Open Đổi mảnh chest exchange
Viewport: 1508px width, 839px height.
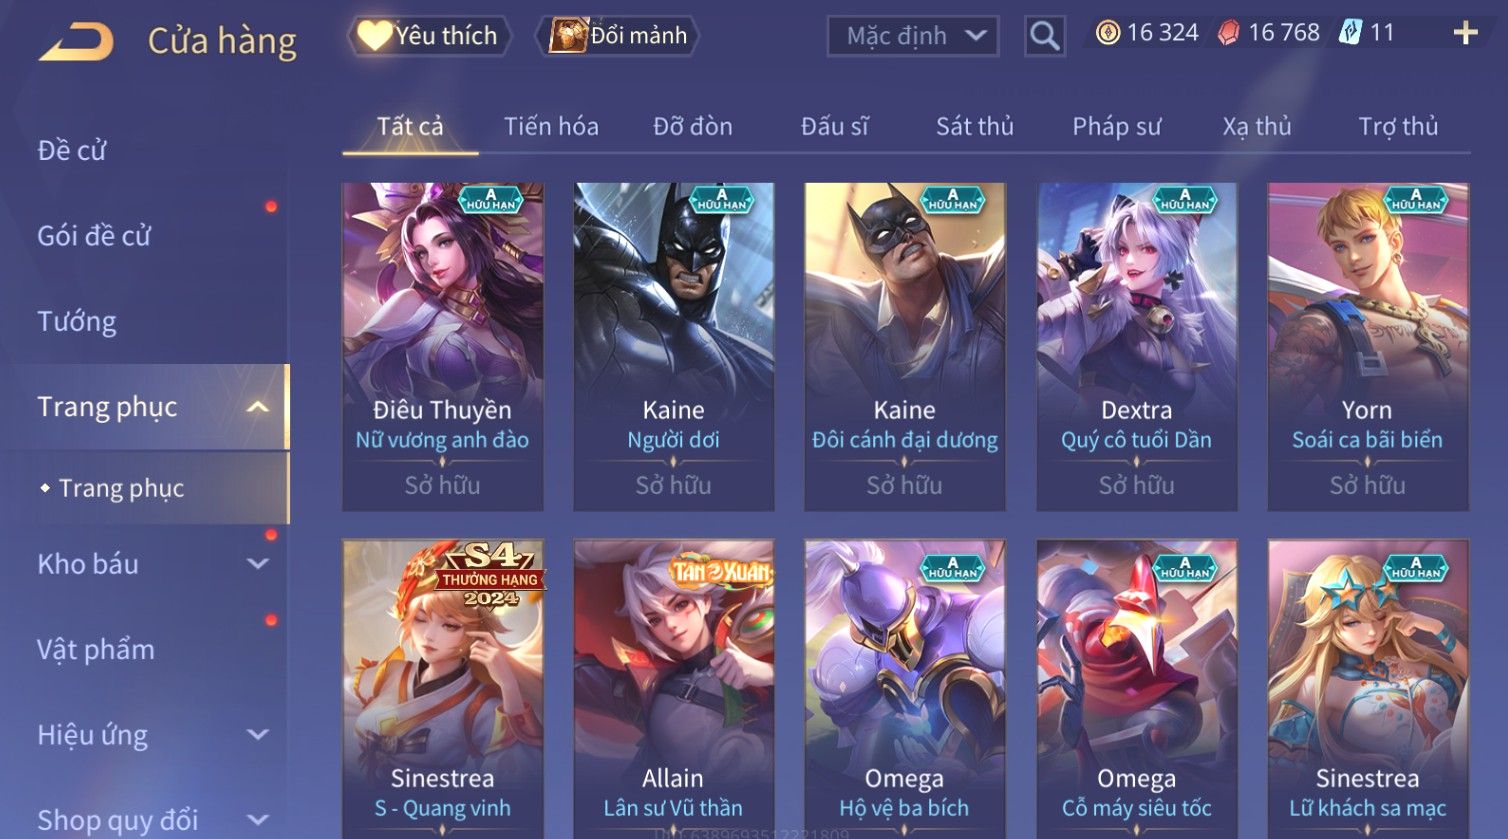618,36
